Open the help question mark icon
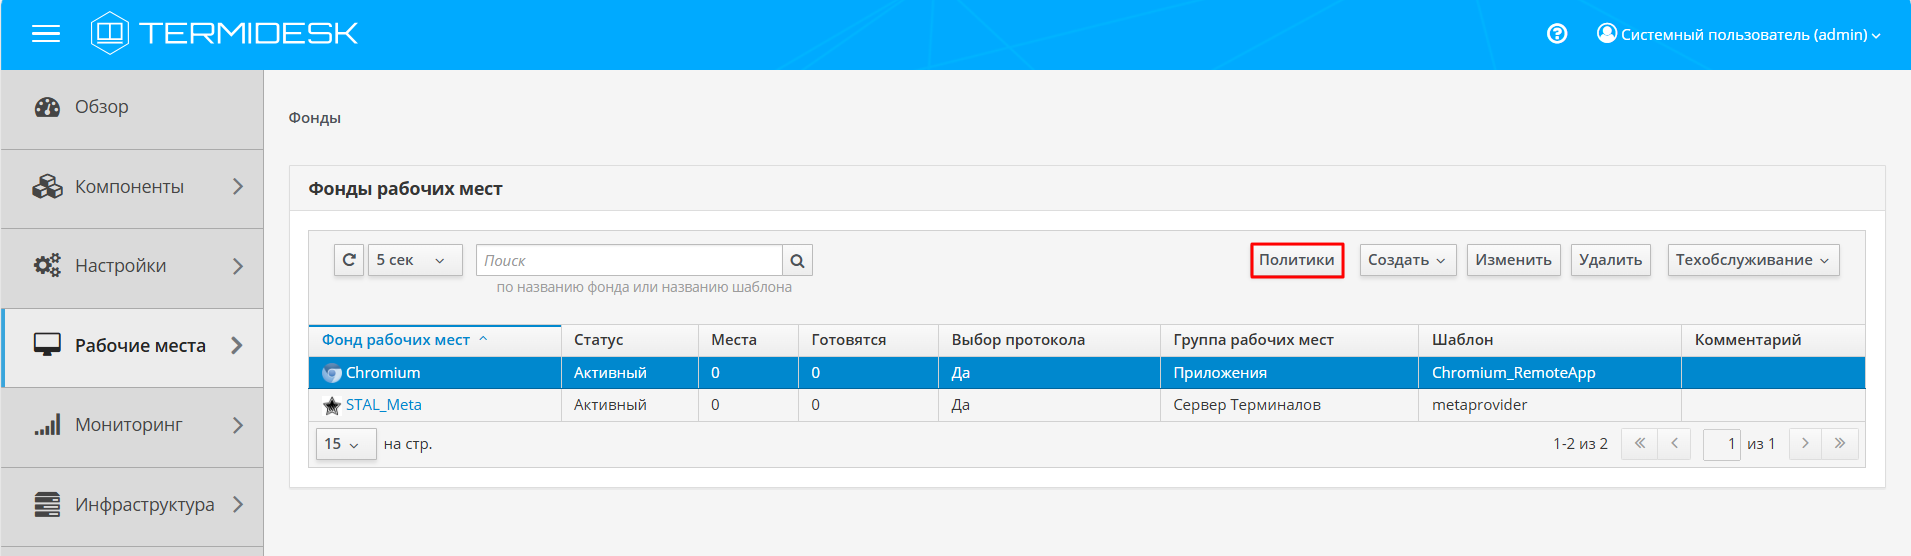 coord(1556,34)
